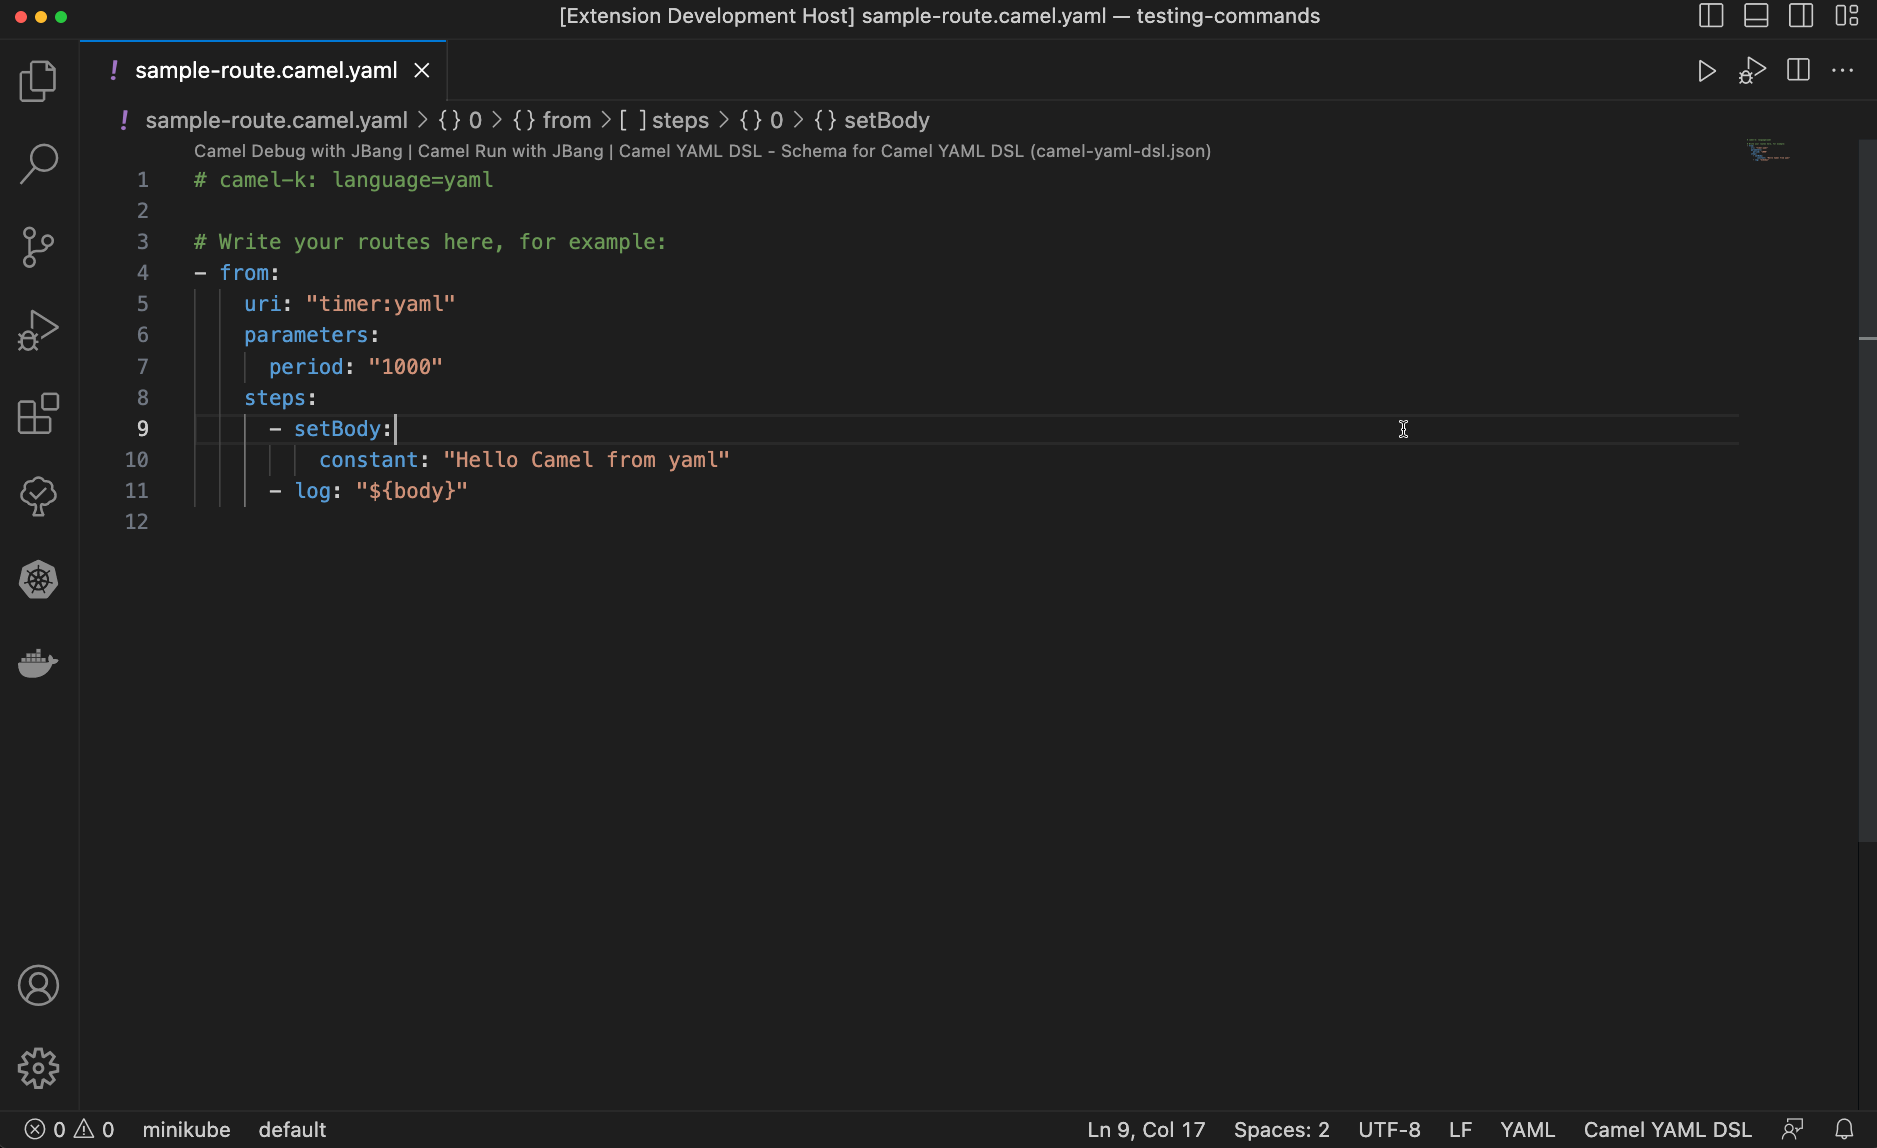Viewport: 1877px width, 1148px height.
Task: Start debugging with the Debug Run icon
Action: (1752, 70)
